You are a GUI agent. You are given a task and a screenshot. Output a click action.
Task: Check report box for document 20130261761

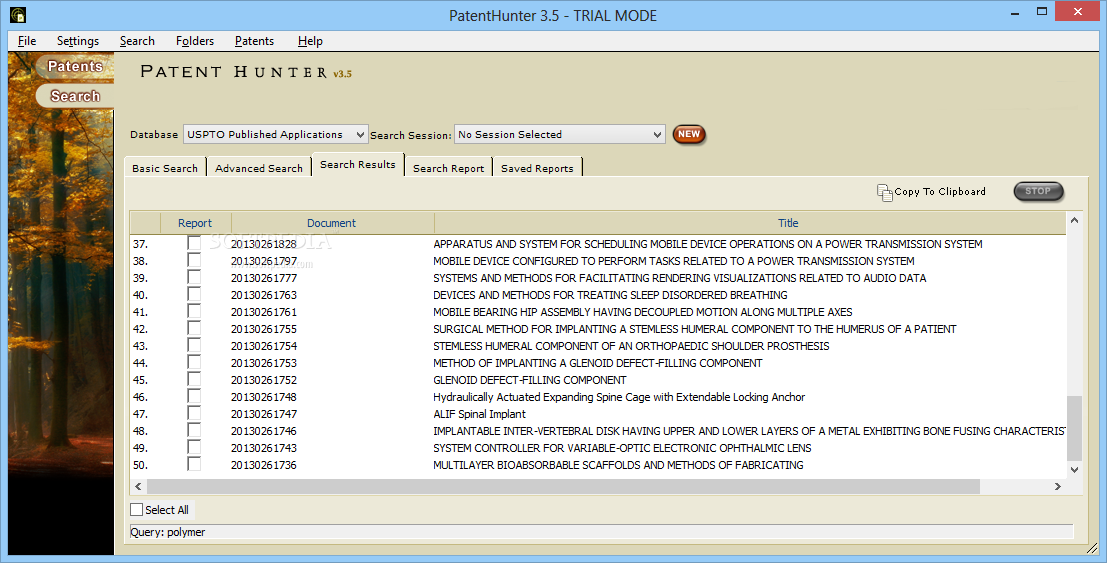[x=193, y=311]
